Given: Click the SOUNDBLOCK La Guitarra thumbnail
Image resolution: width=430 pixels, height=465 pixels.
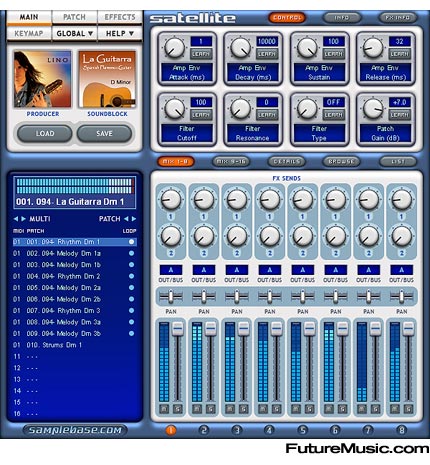Looking at the screenshot, I should tap(107, 79).
